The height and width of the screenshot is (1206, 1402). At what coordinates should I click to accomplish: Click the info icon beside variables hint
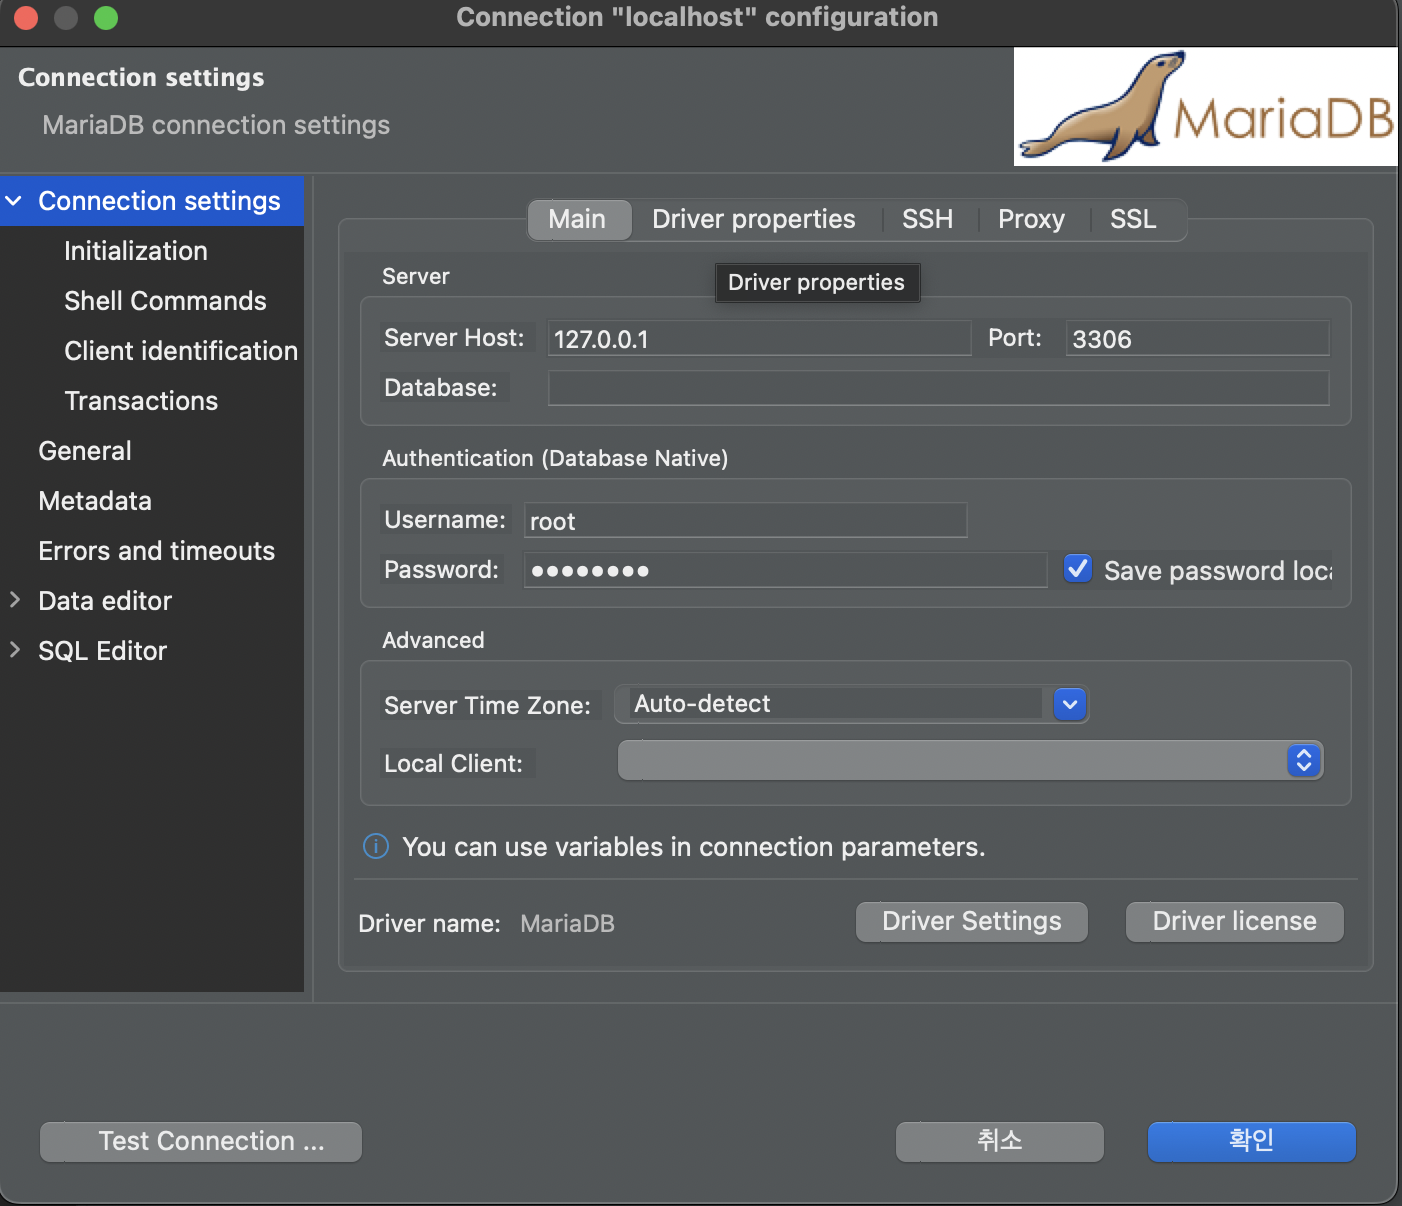tap(376, 847)
